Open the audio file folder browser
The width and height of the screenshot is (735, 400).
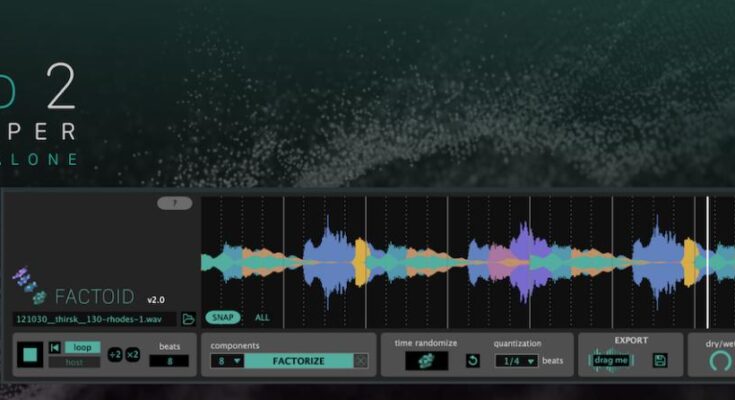coord(188,319)
